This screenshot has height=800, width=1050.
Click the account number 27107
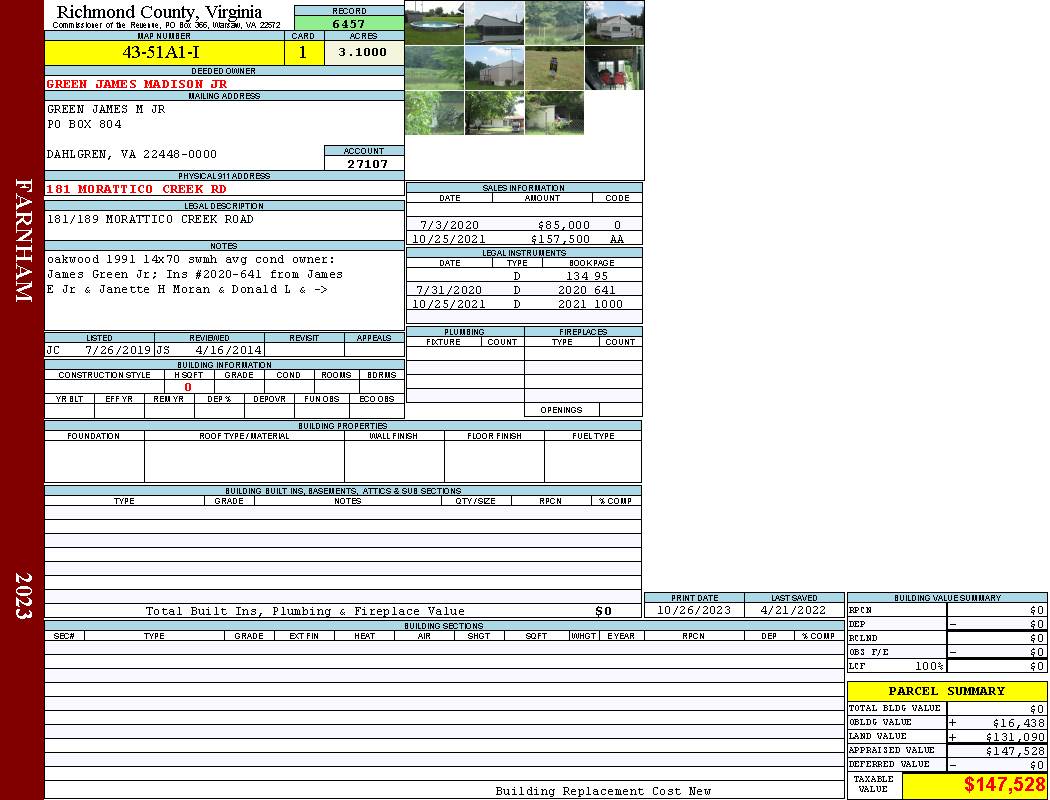pos(367,164)
